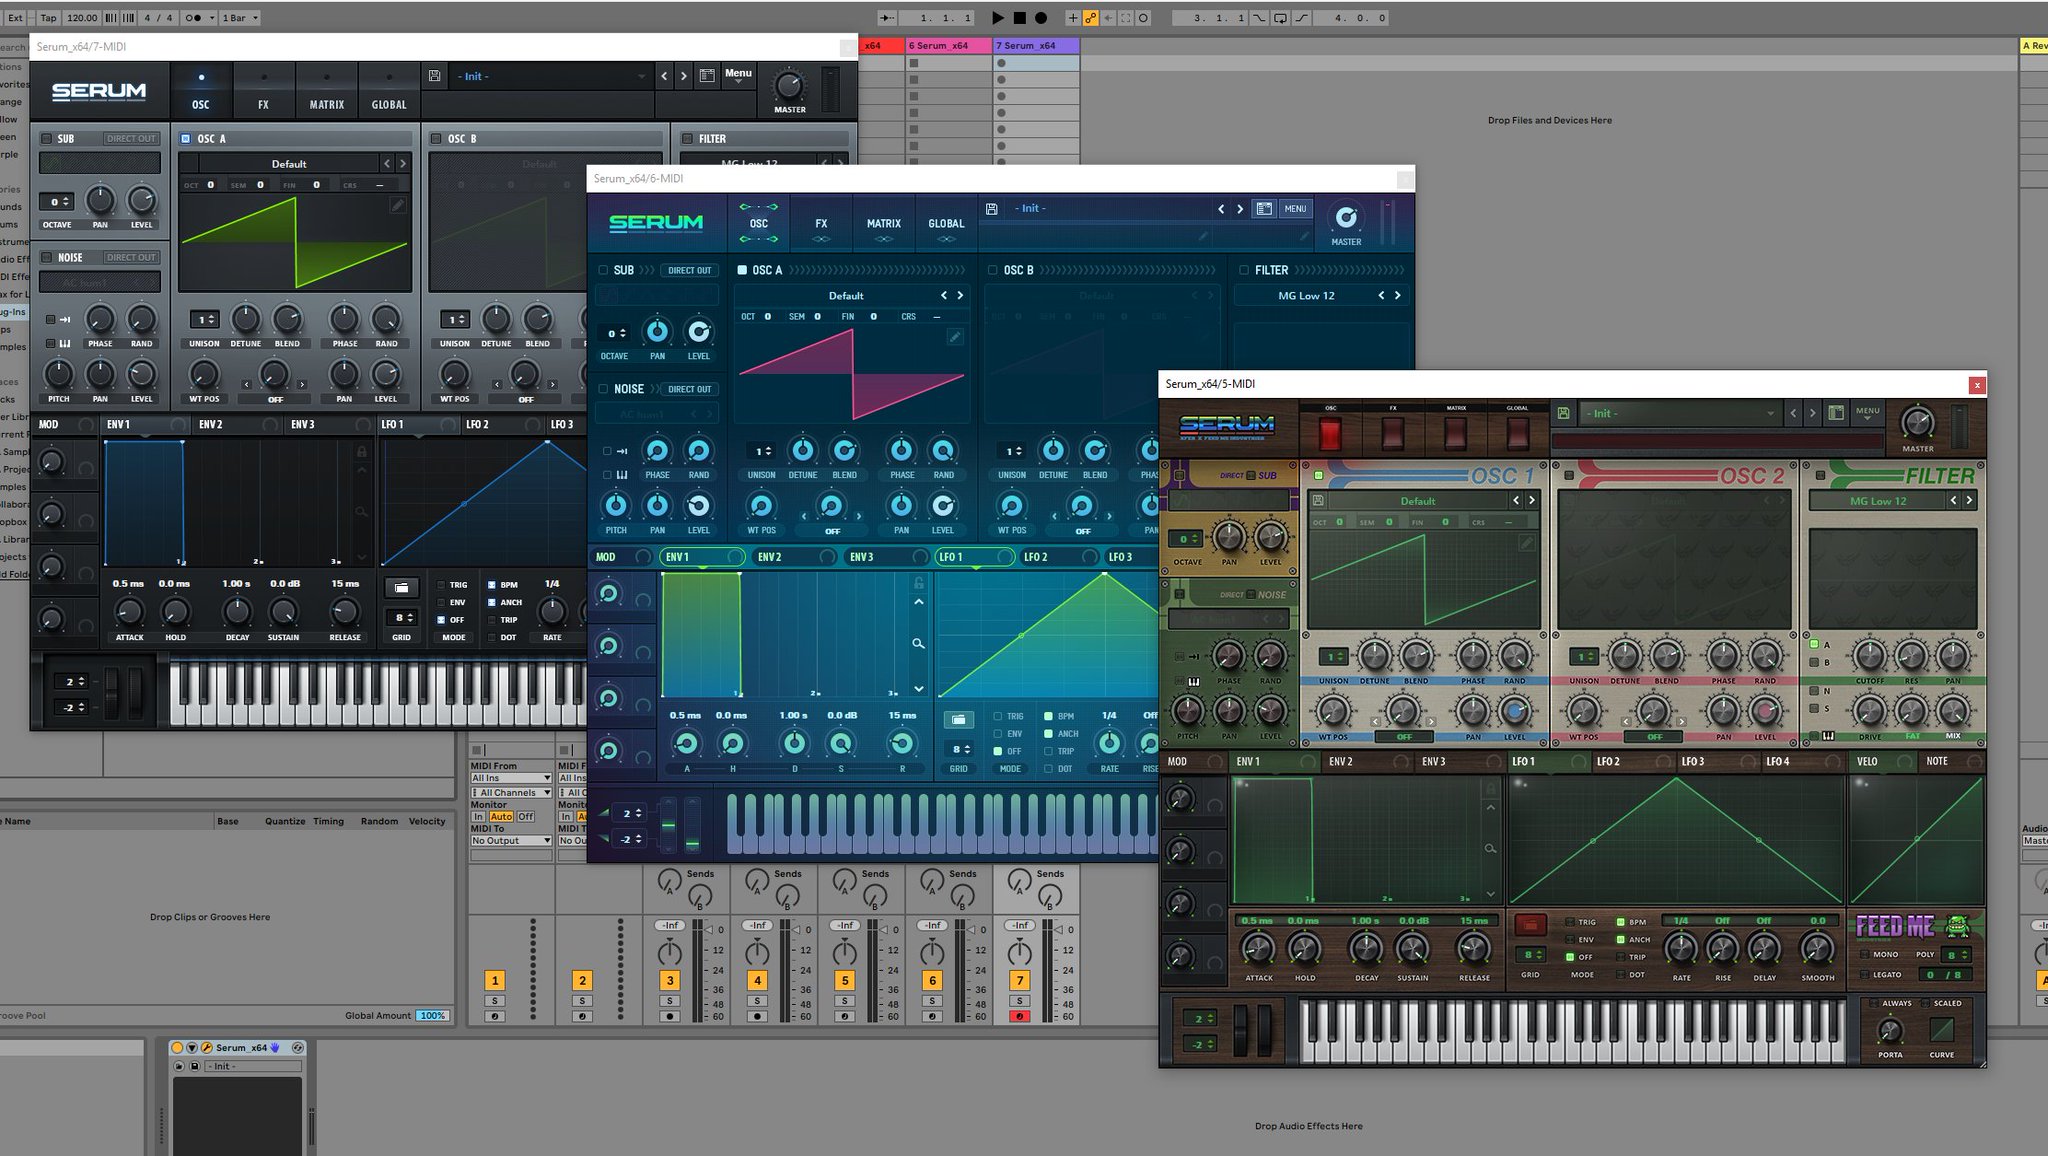Open the preset browser icon in Serum 6-MIDI window

tap(1264, 209)
